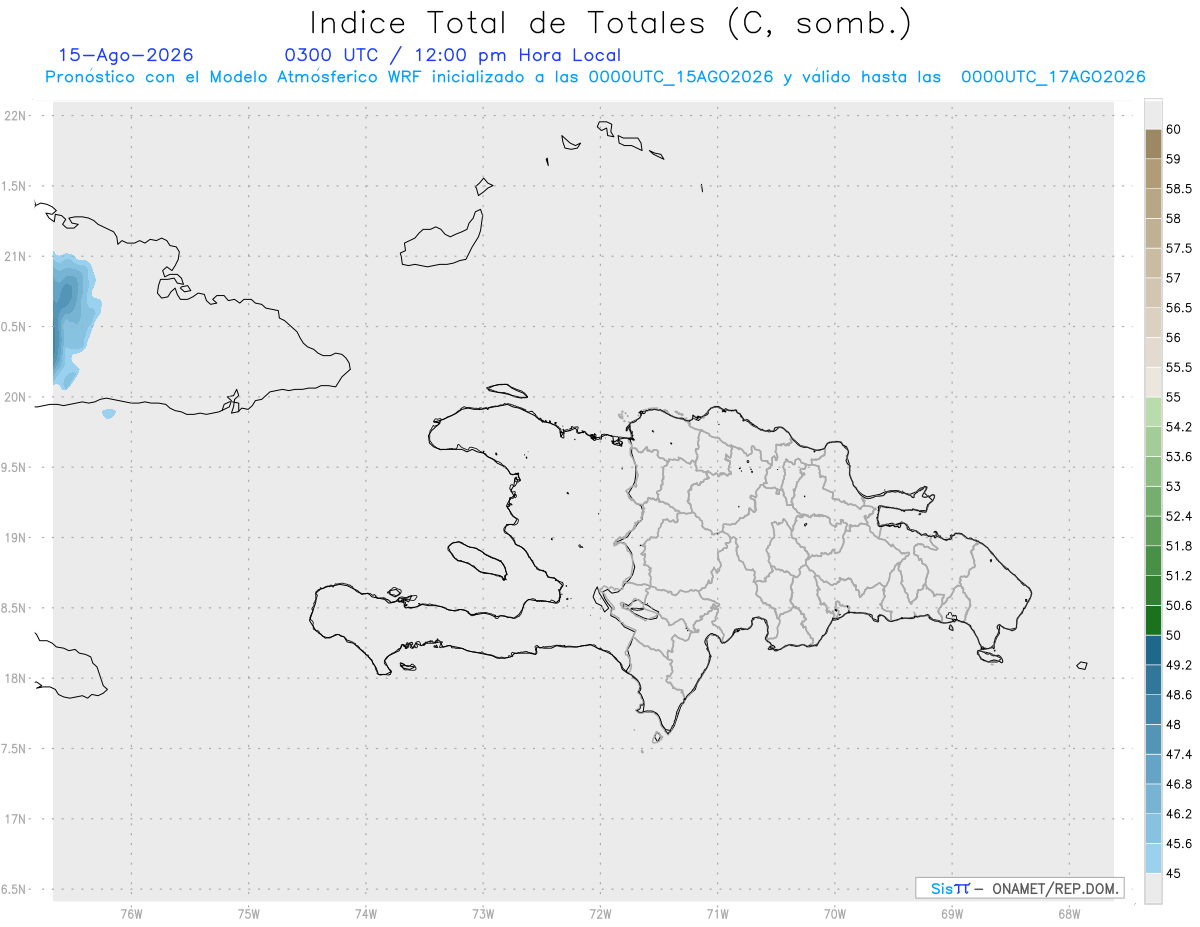Click the "18N" latitude axis label
Viewport: 1200px width, 927px height.
[17, 678]
